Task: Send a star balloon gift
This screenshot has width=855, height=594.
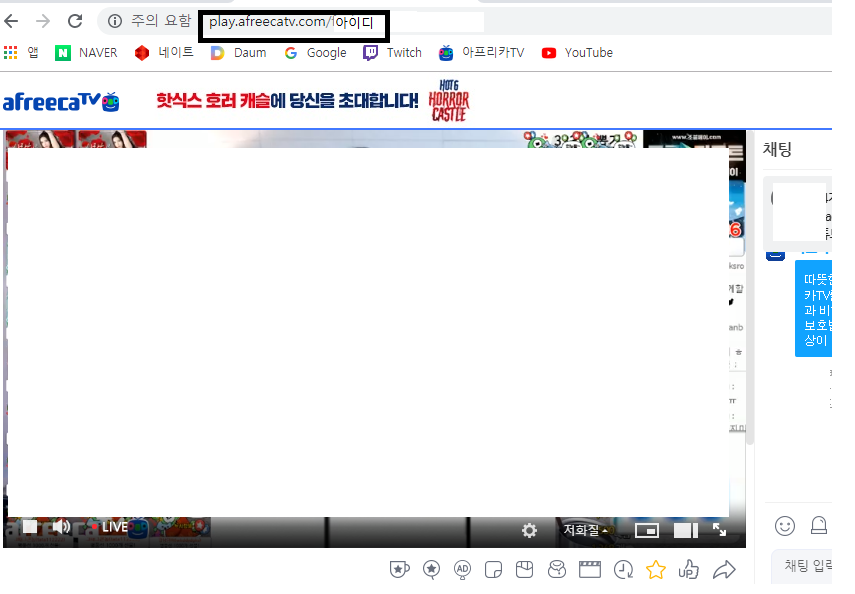Action: (431, 569)
